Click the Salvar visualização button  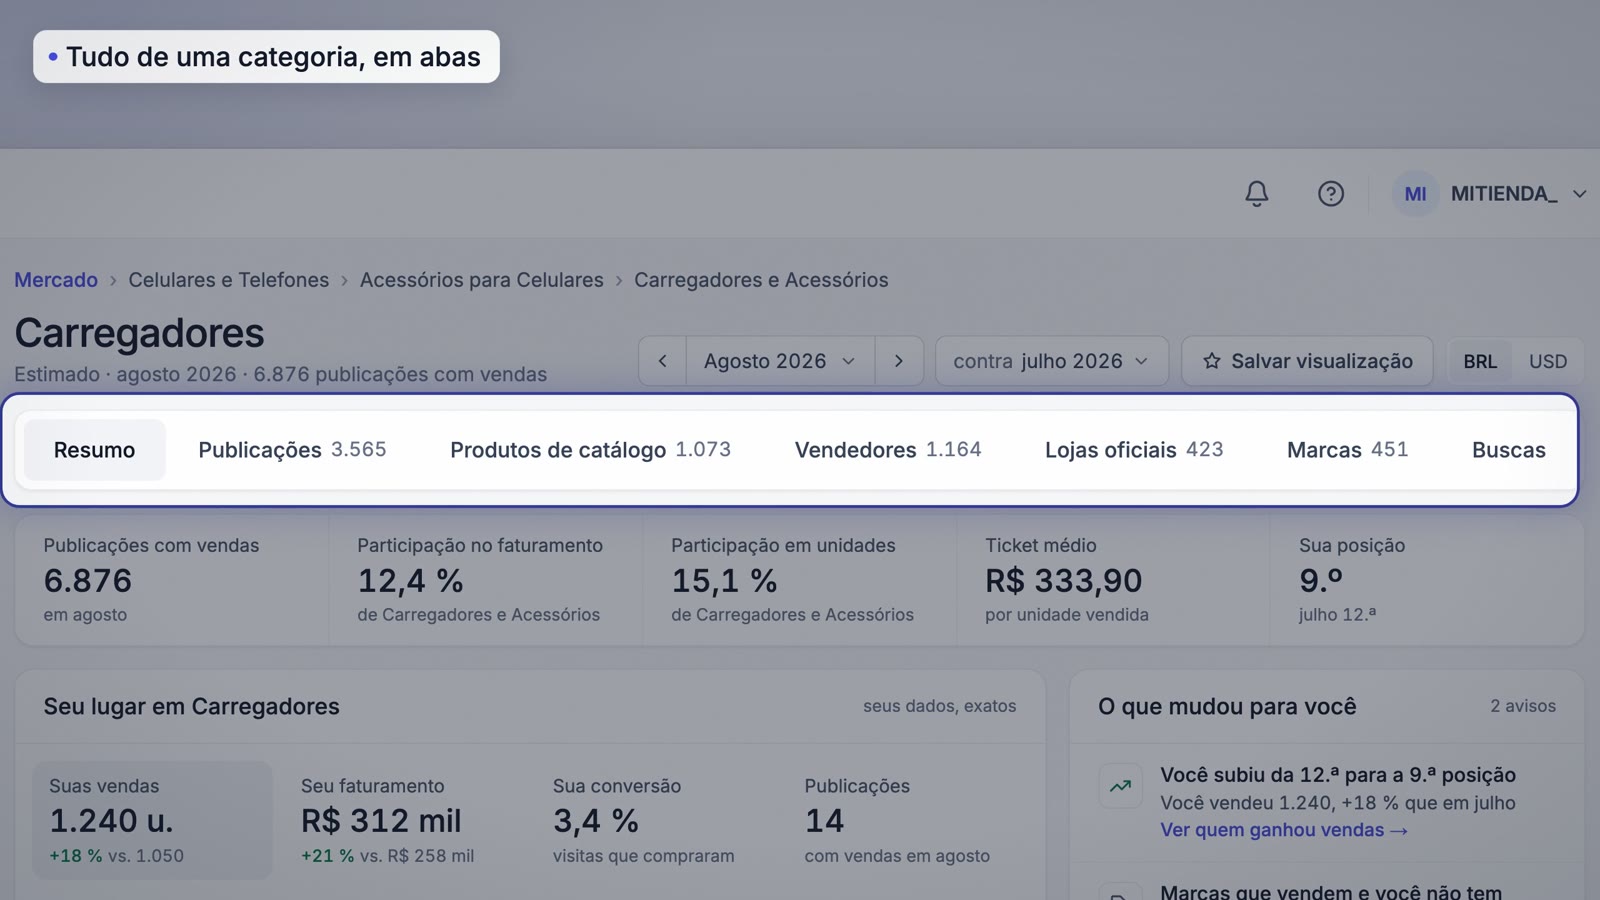pos(1307,361)
